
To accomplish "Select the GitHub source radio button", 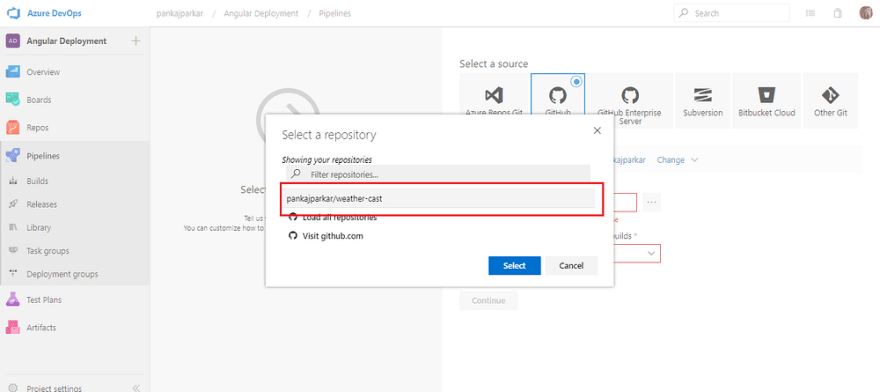I will 576,81.
